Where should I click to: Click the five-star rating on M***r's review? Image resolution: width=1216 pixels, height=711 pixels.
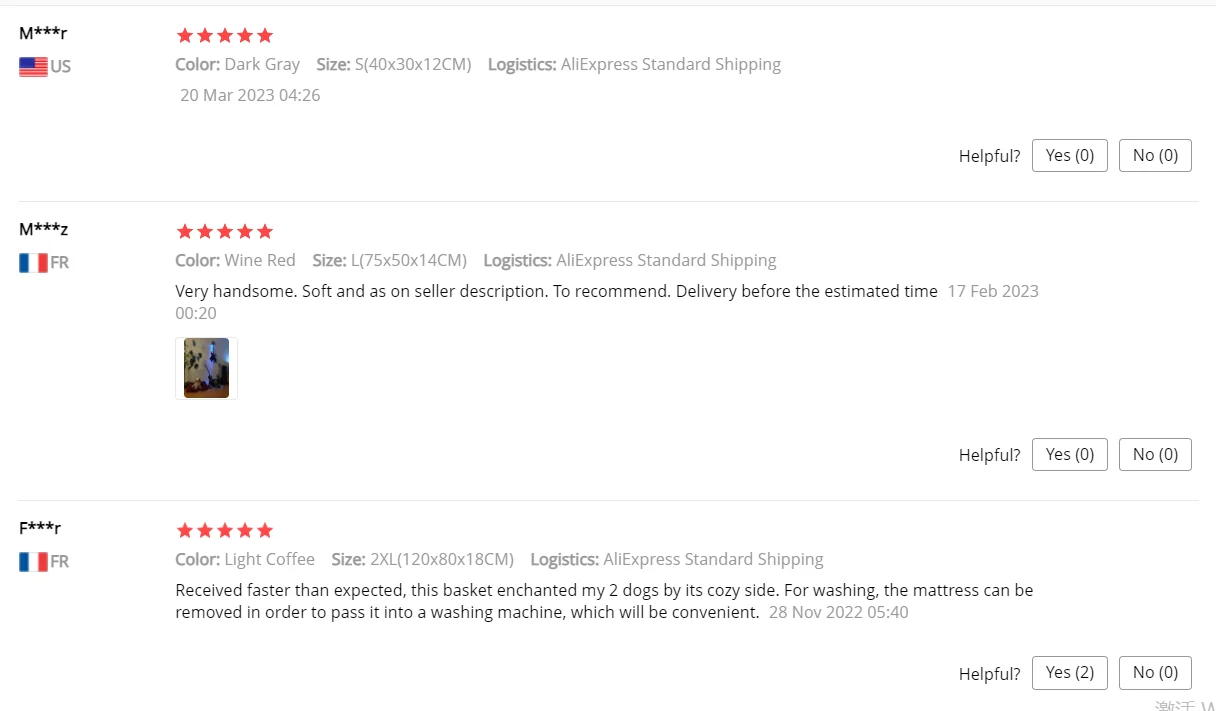[x=224, y=36]
